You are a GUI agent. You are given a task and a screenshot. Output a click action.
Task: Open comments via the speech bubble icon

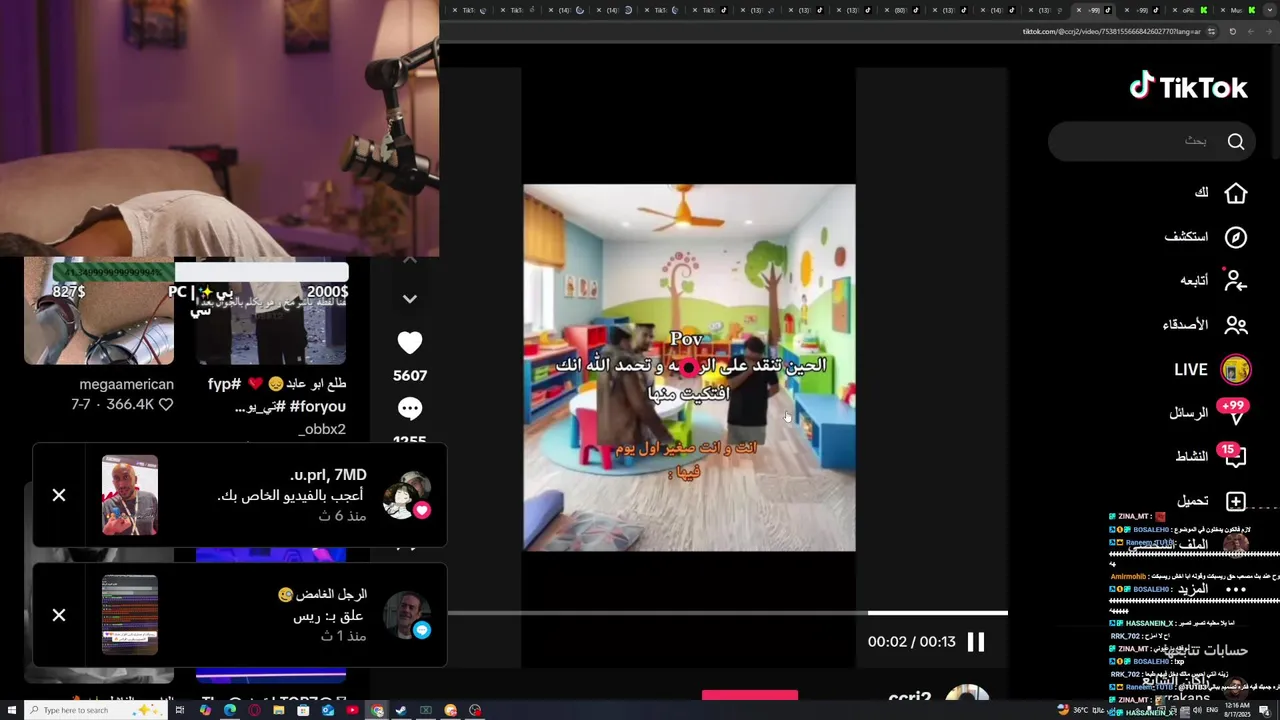point(410,408)
